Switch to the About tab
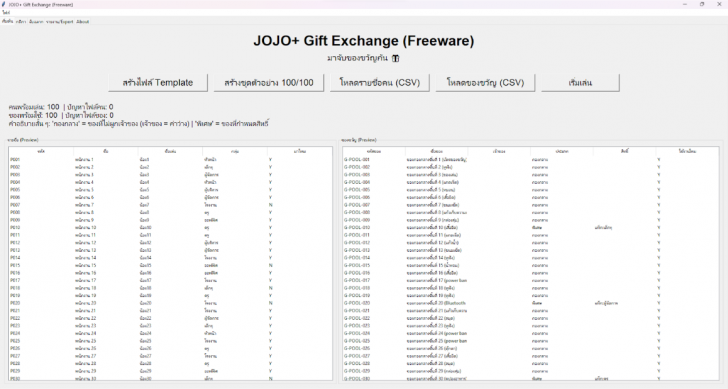Viewport: 728px width, 389px height. (x=83, y=21)
